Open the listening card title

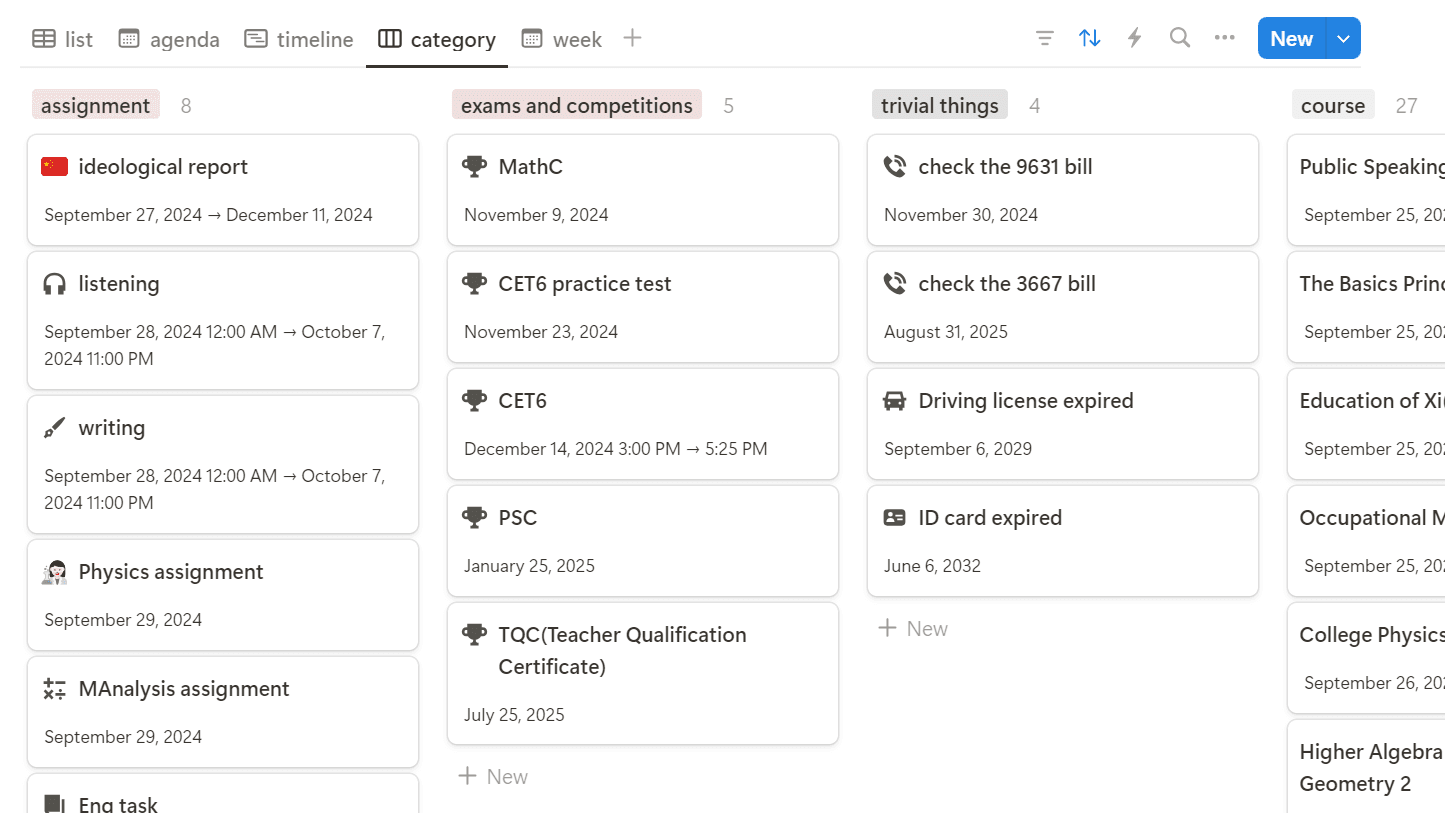pos(119,284)
